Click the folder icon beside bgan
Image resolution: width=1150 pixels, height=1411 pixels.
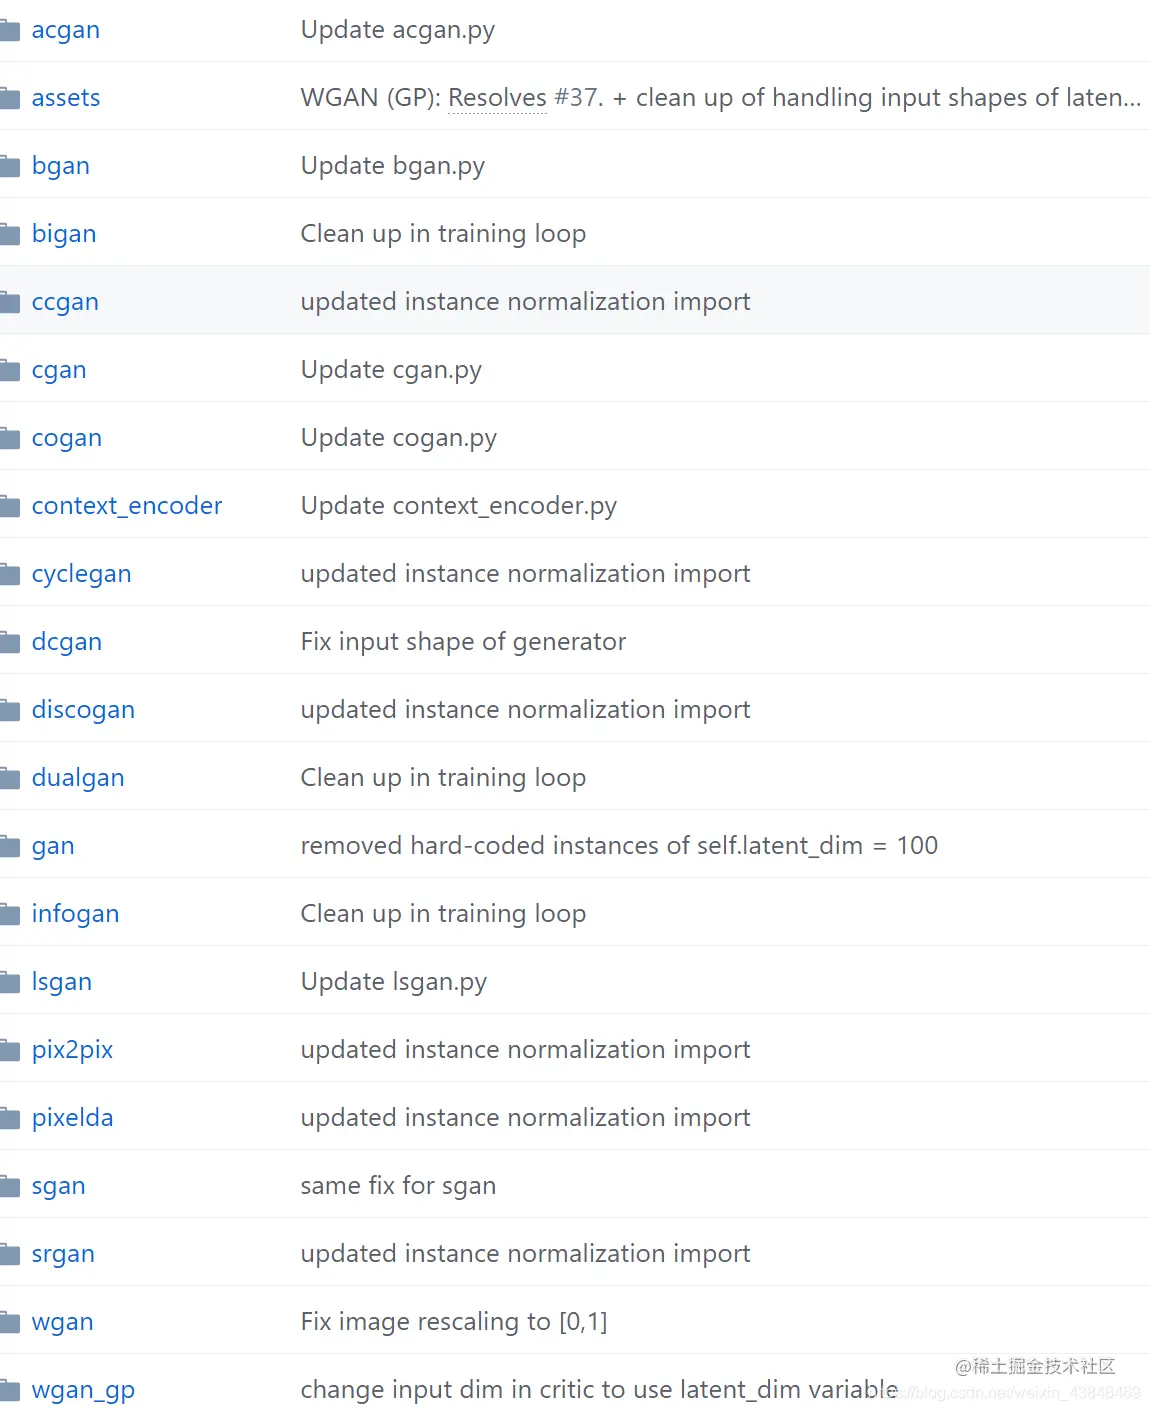[9, 167]
